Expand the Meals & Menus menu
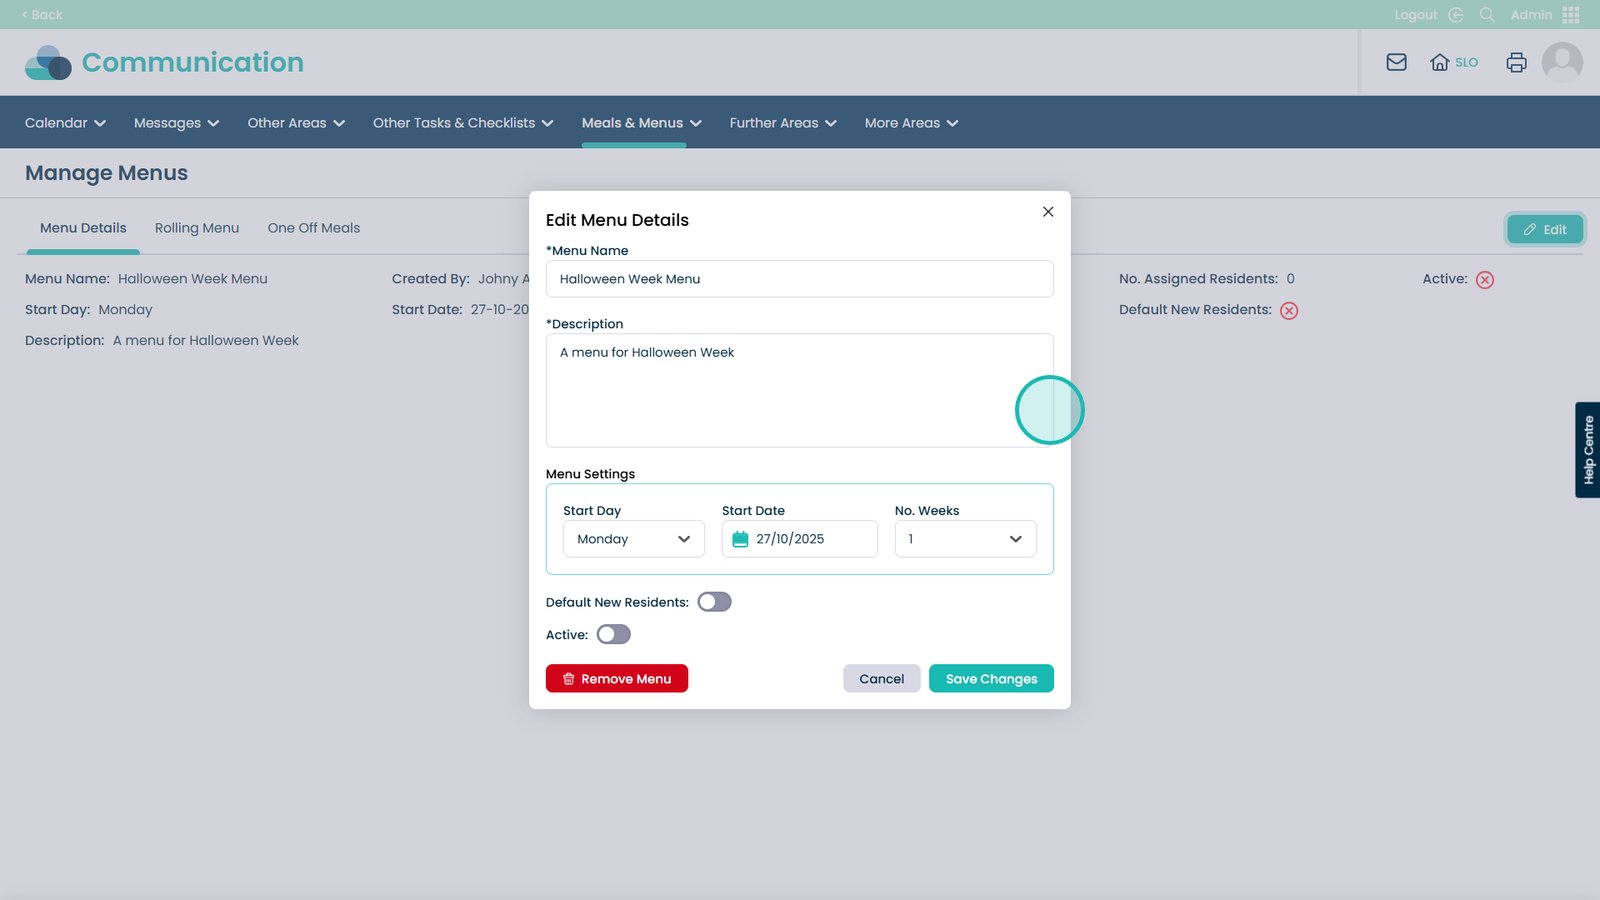The image size is (1600, 900). [x=641, y=123]
